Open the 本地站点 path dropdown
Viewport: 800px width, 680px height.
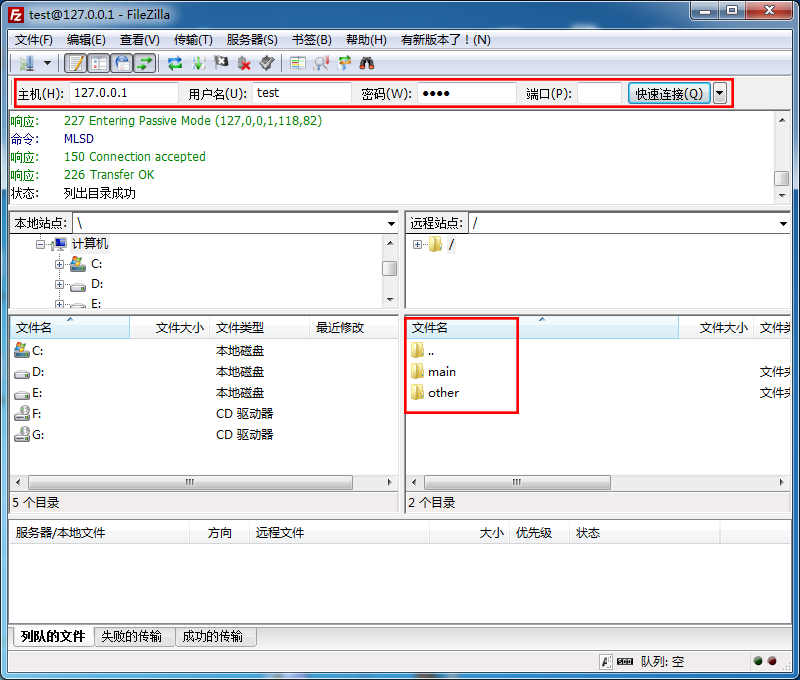pyautogui.click(x=391, y=223)
